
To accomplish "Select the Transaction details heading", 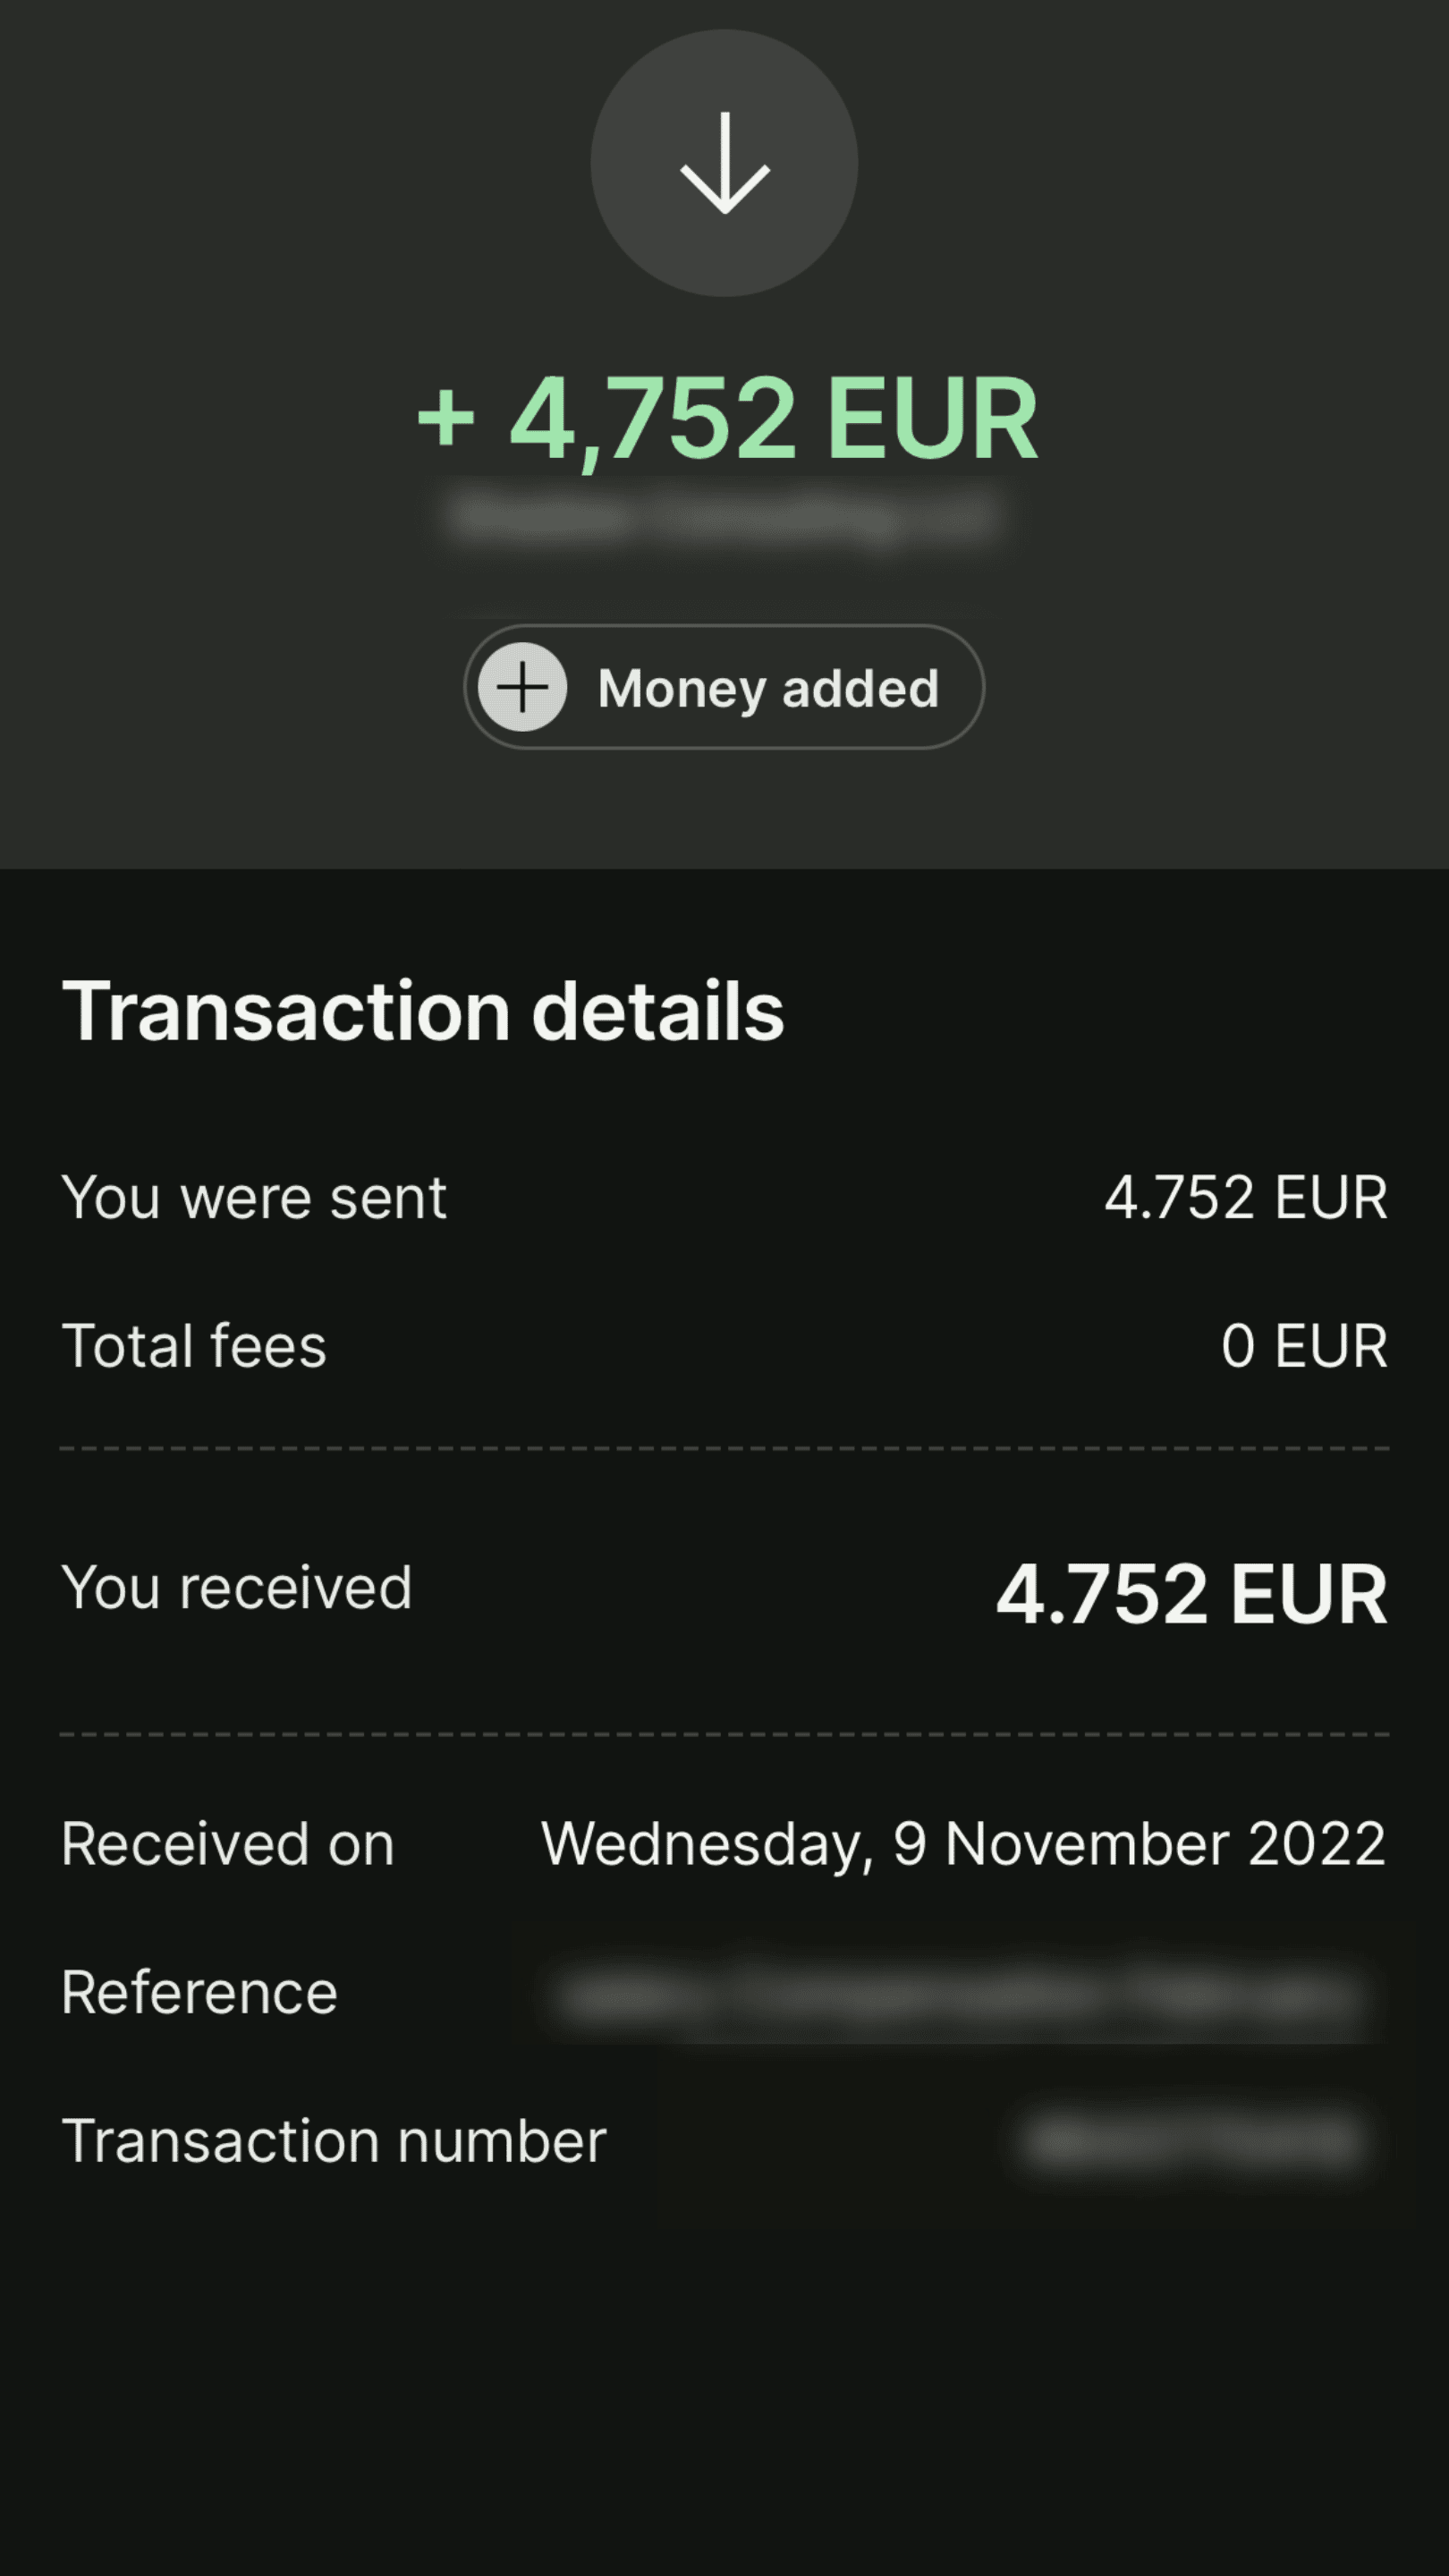I will click(423, 1011).
